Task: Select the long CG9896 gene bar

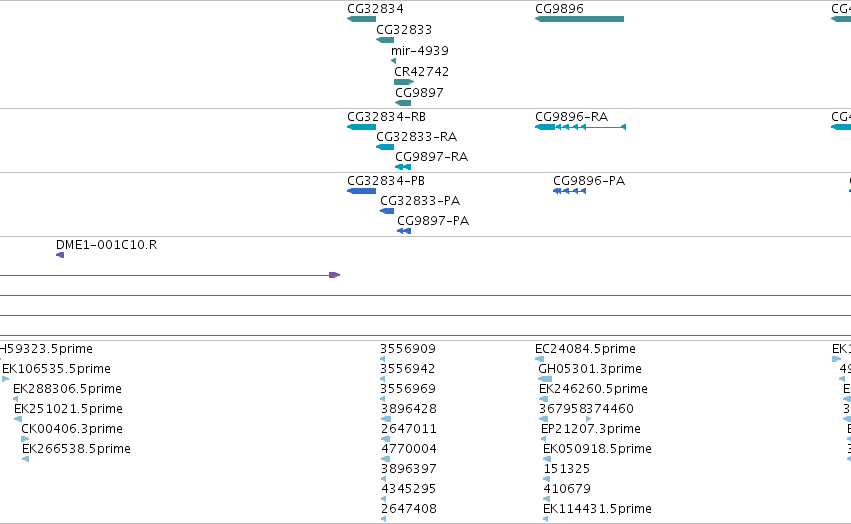Action: tap(580, 19)
